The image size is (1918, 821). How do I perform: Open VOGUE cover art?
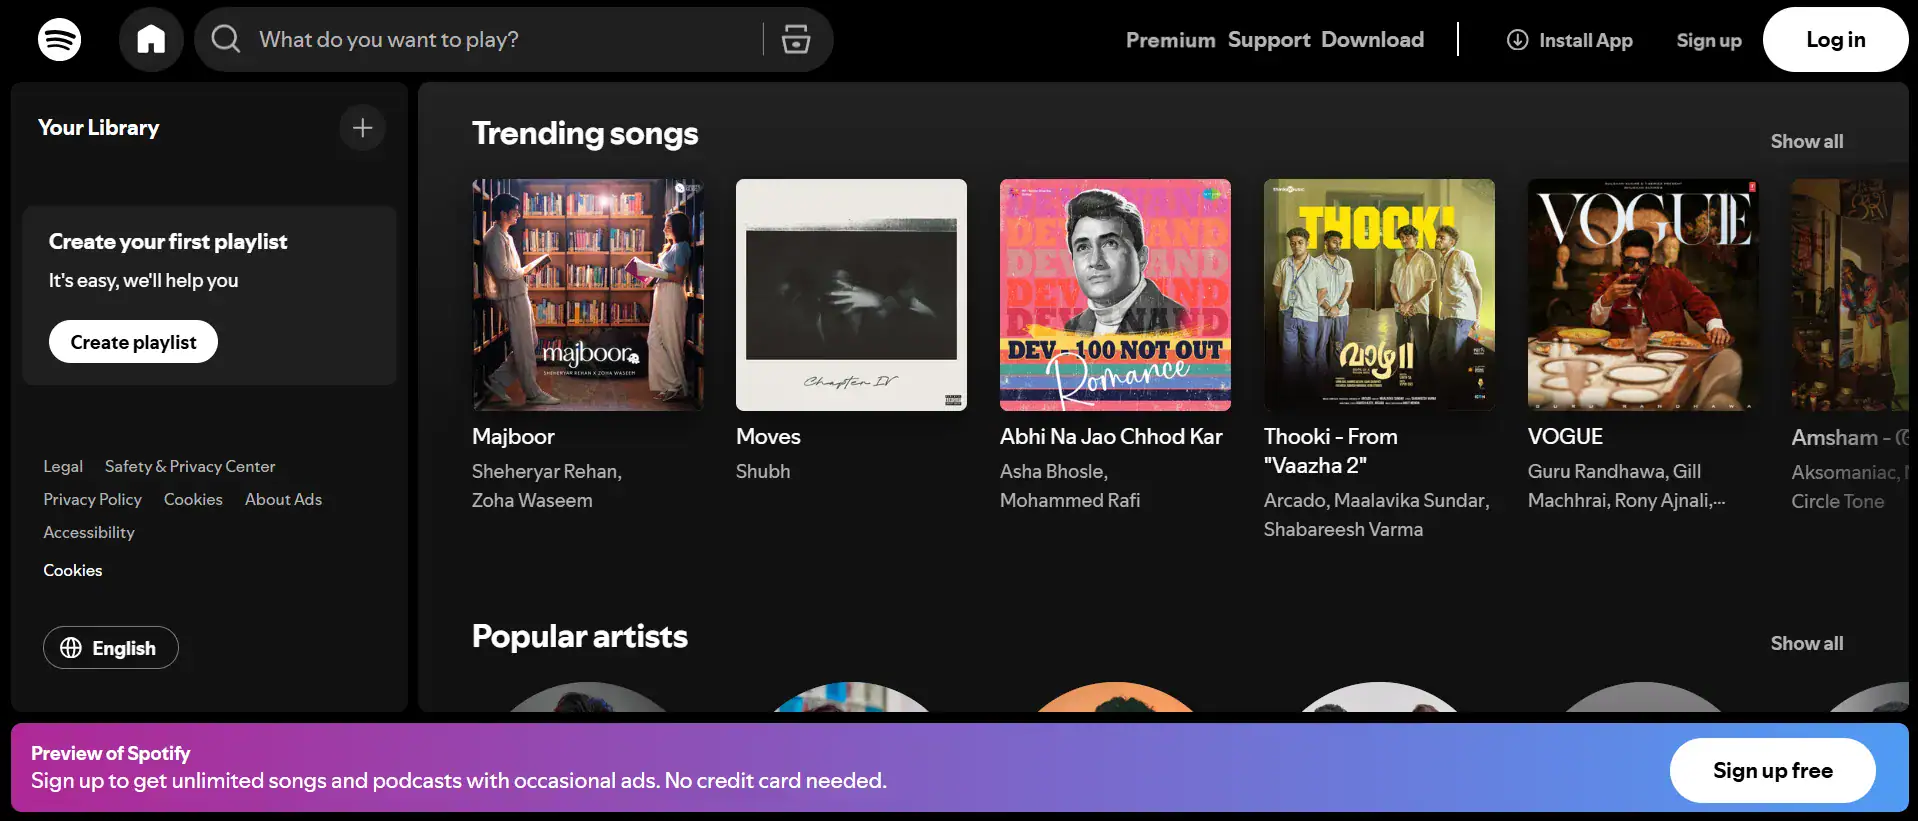pos(1643,295)
